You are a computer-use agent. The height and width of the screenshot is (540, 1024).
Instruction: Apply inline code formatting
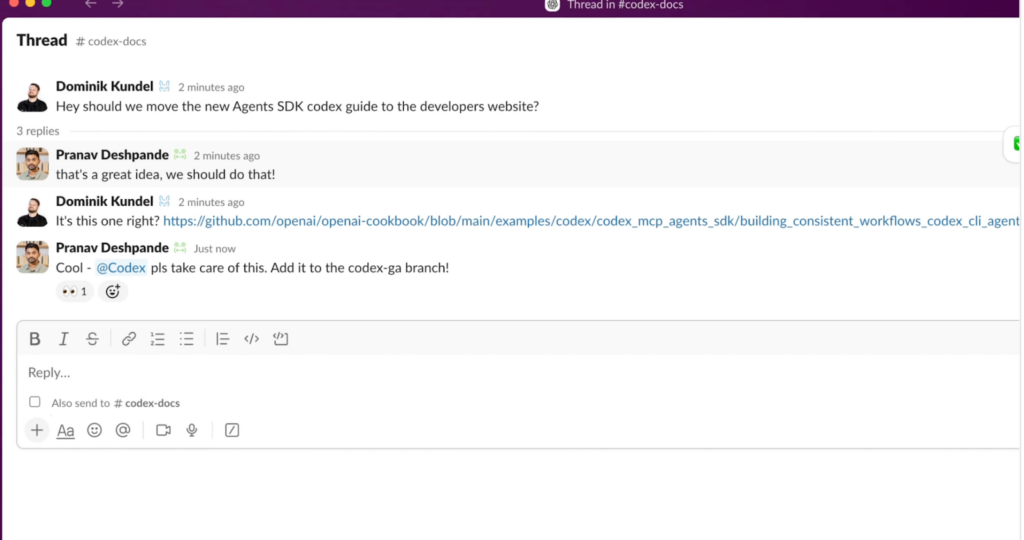pyautogui.click(x=252, y=339)
